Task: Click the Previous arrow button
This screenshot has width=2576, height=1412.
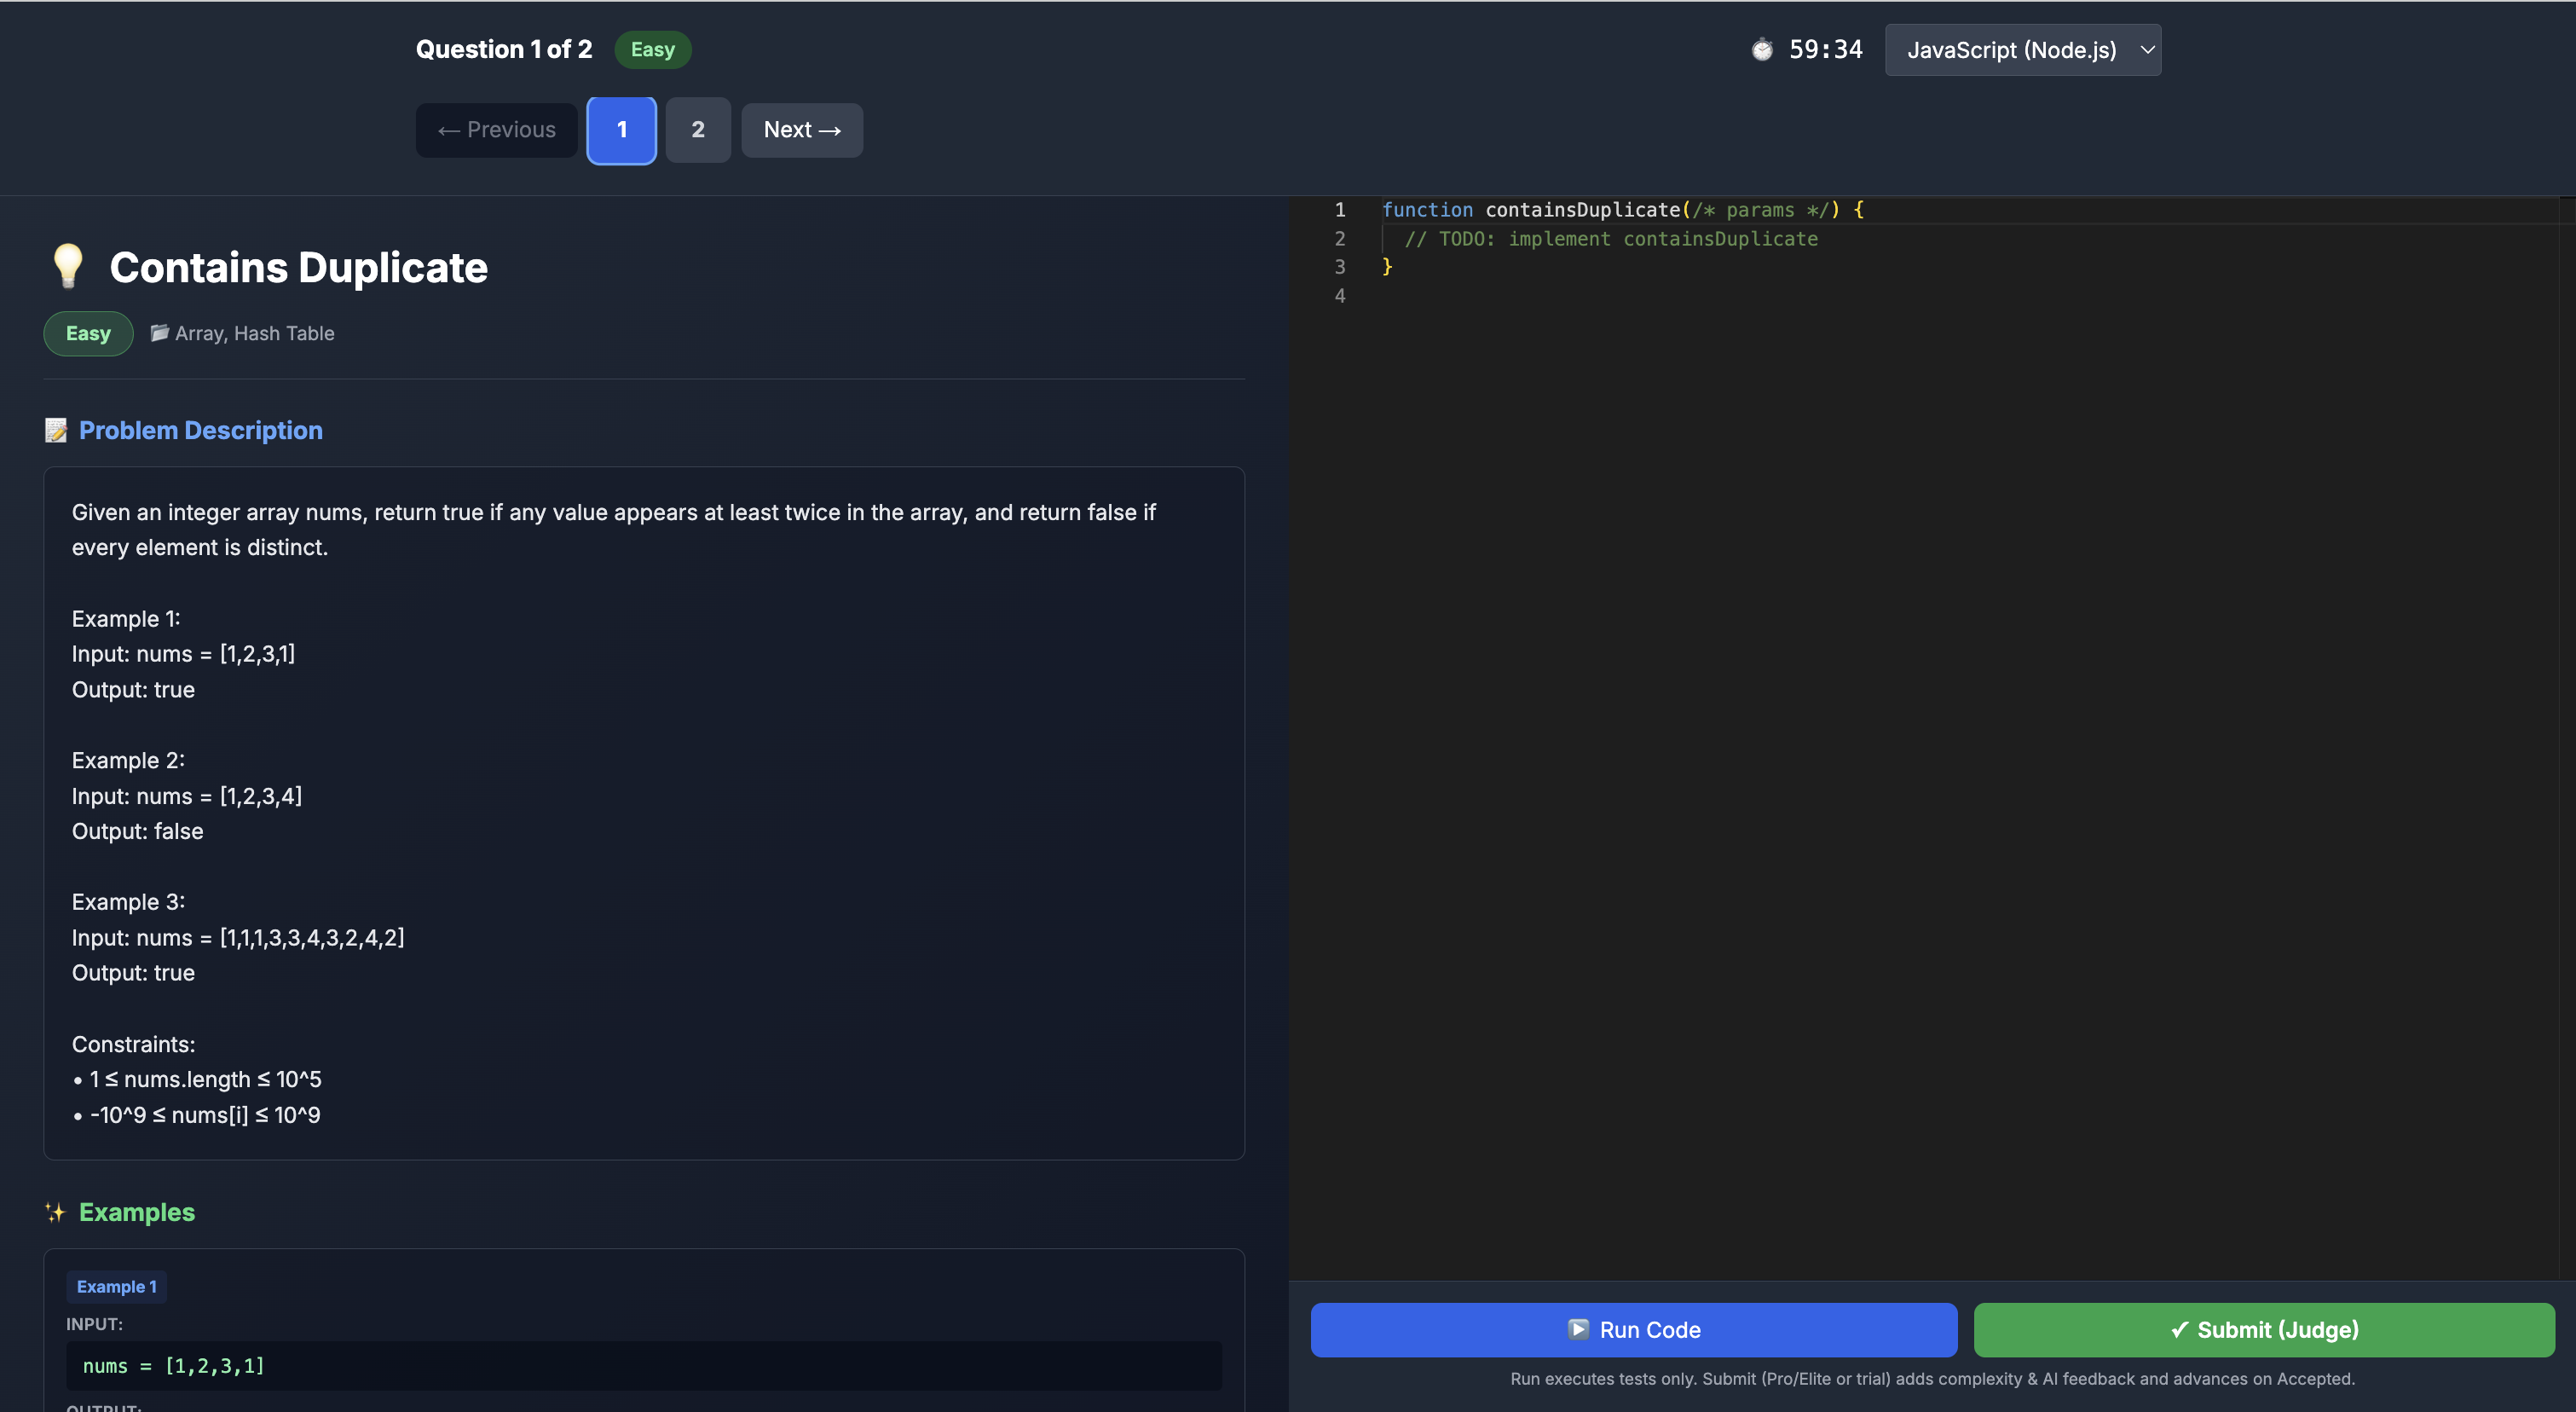Action: [x=496, y=130]
